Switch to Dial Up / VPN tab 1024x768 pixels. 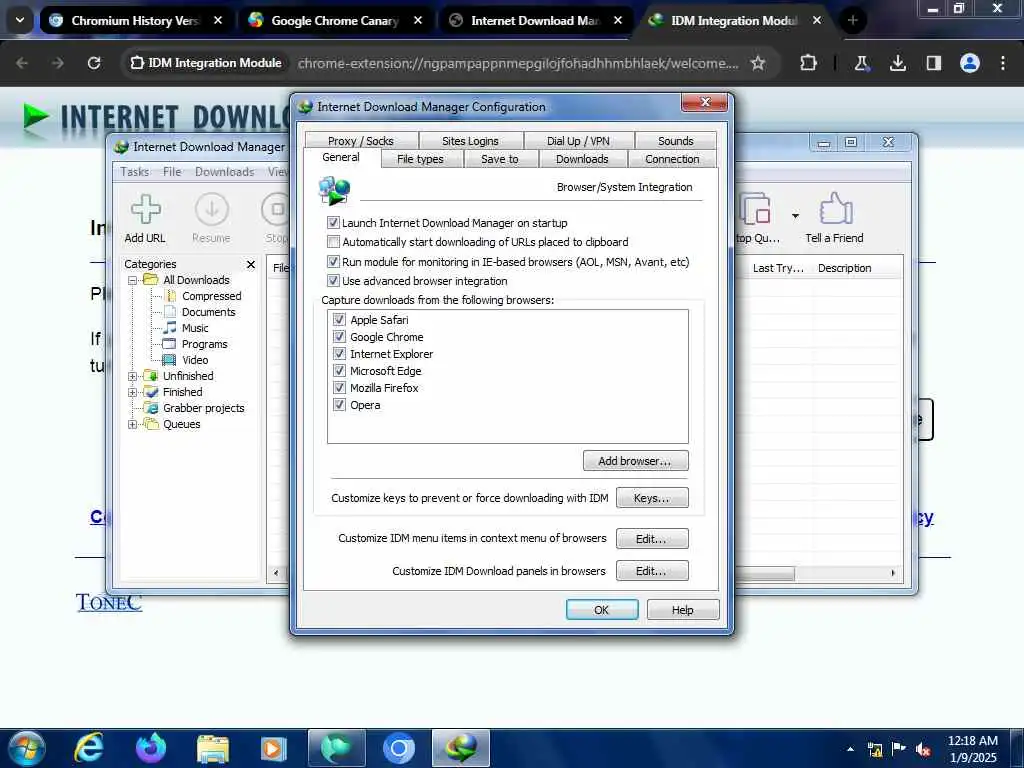(578, 140)
